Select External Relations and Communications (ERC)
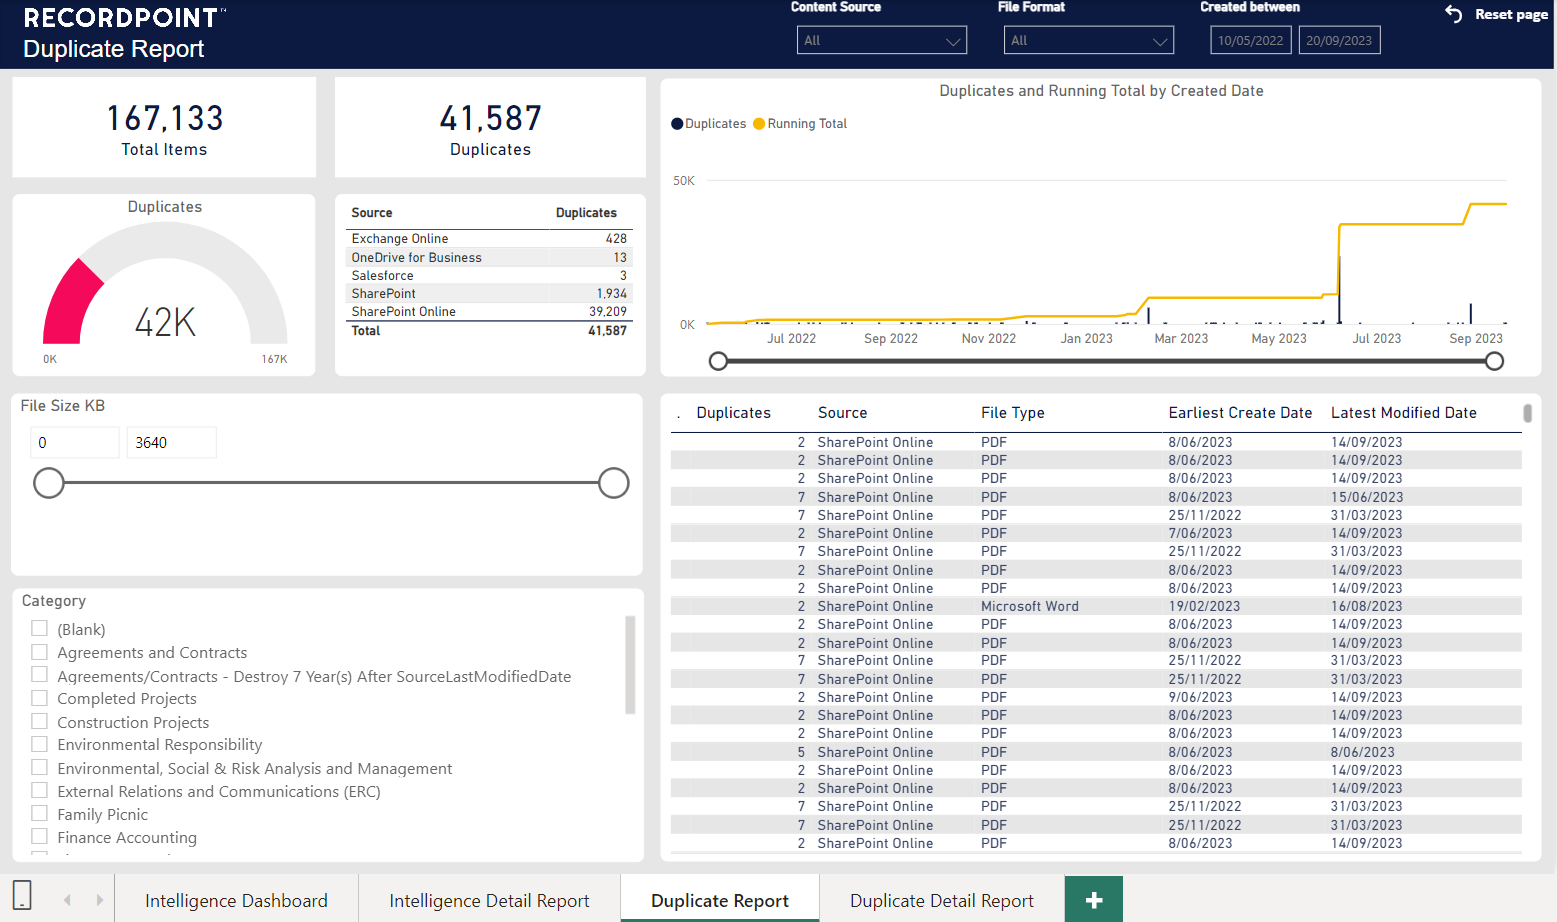This screenshot has width=1557, height=922. coord(40,790)
